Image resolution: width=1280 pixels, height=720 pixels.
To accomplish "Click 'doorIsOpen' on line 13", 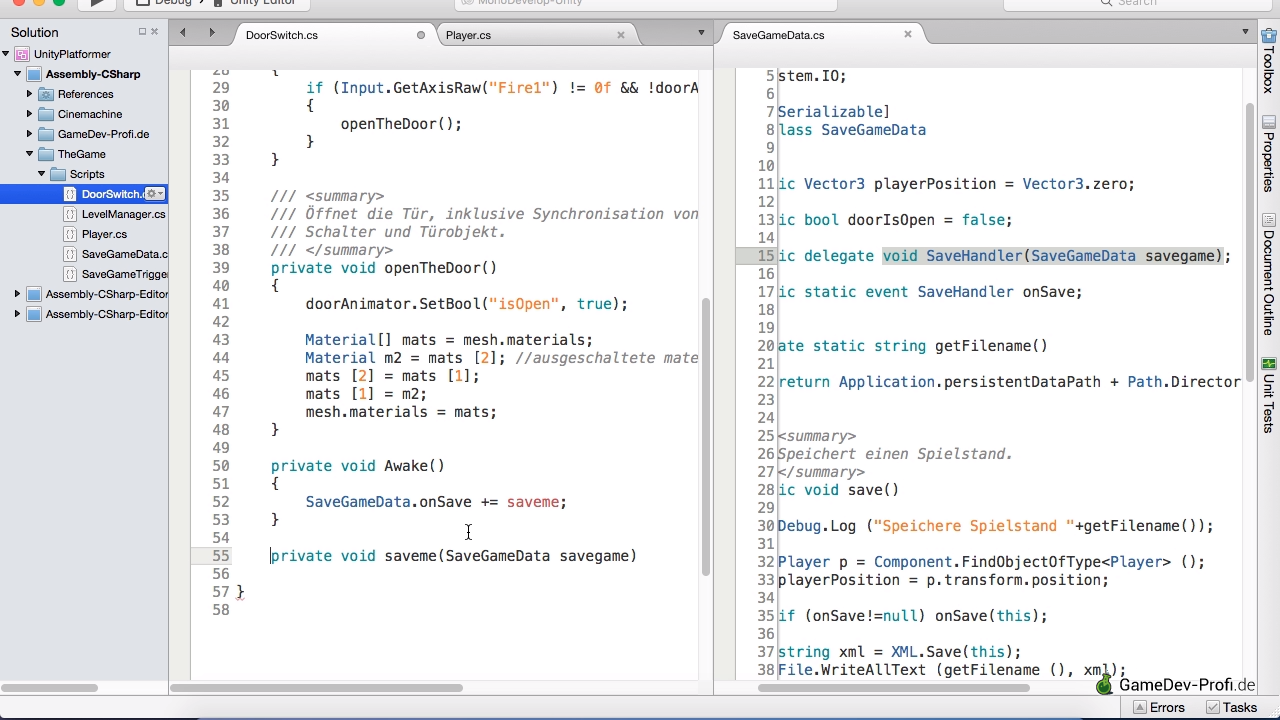I will (896, 220).
